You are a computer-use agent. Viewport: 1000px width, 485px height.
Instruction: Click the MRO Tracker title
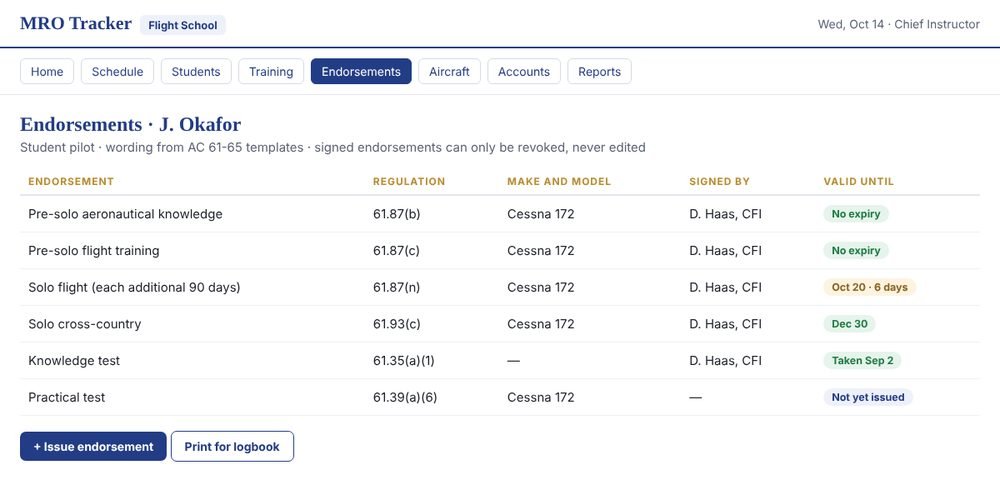click(x=76, y=24)
